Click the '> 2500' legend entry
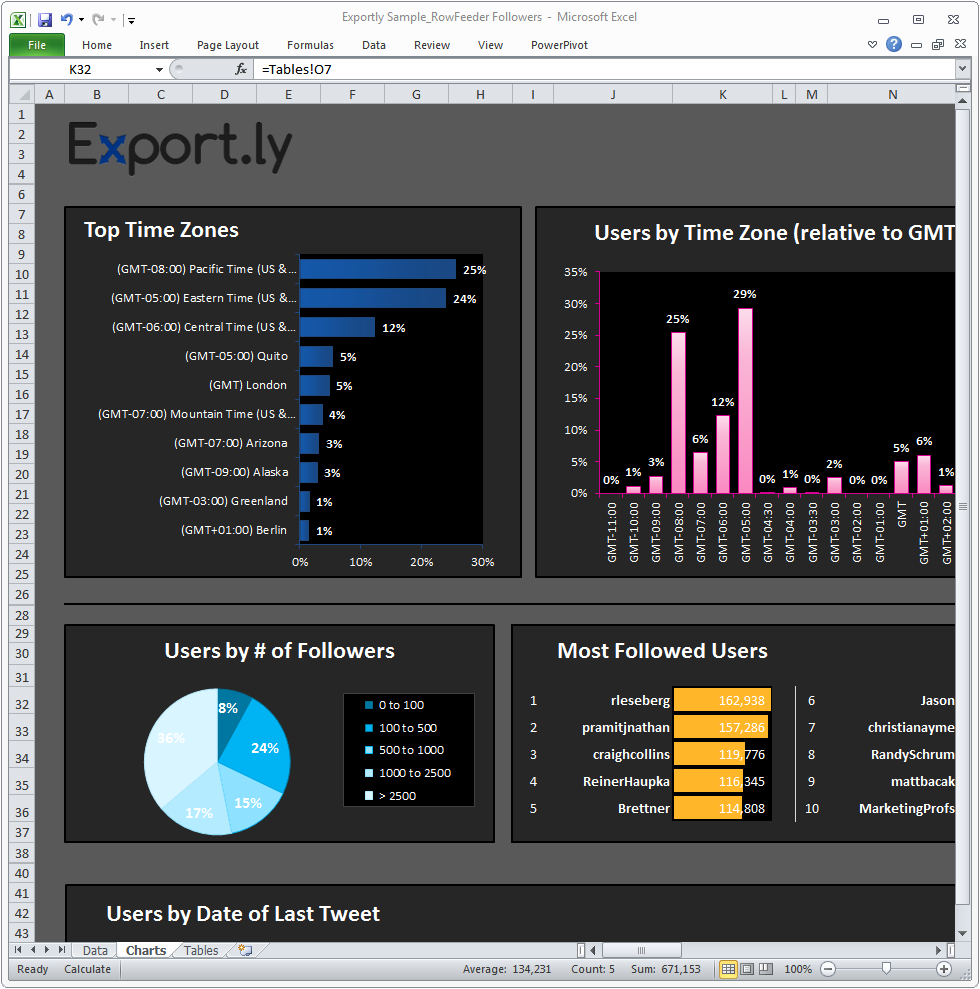 (x=391, y=796)
